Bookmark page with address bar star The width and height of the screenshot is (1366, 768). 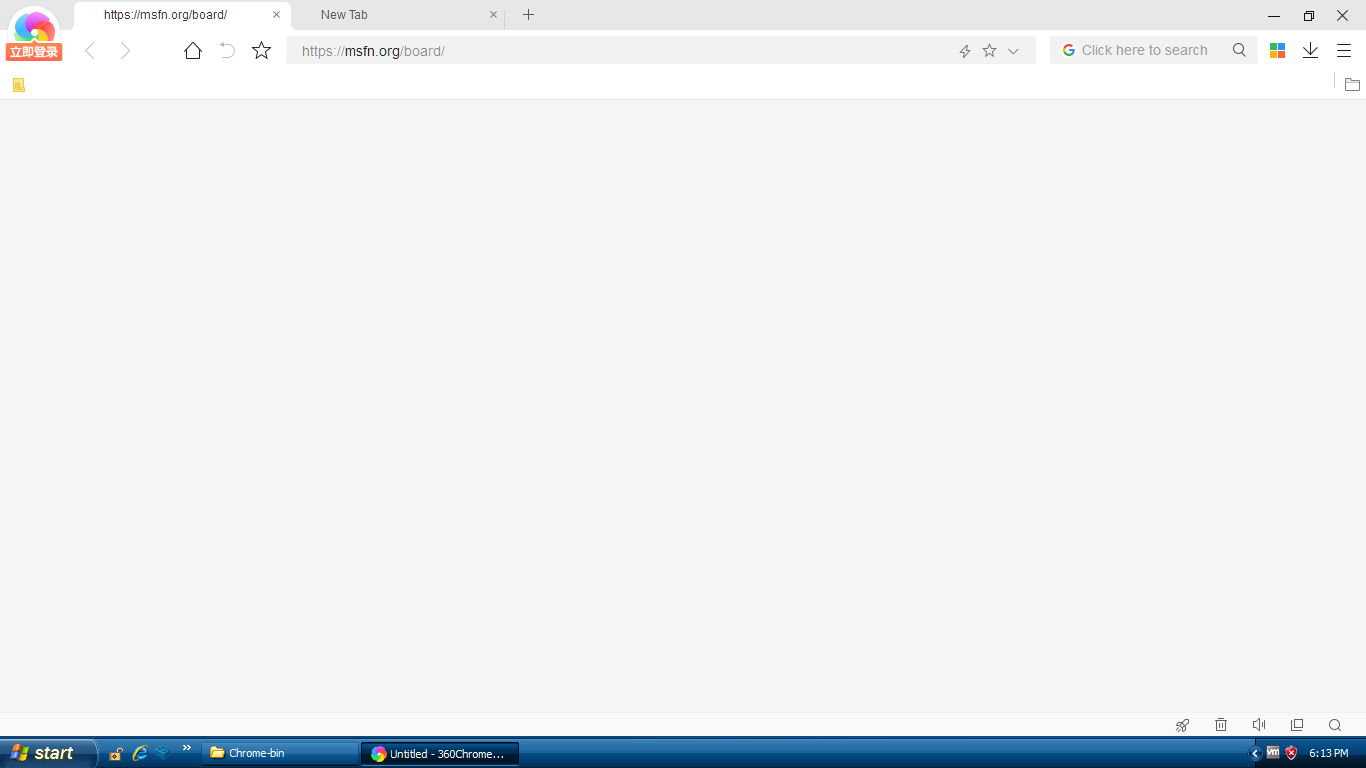[x=989, y=50]
